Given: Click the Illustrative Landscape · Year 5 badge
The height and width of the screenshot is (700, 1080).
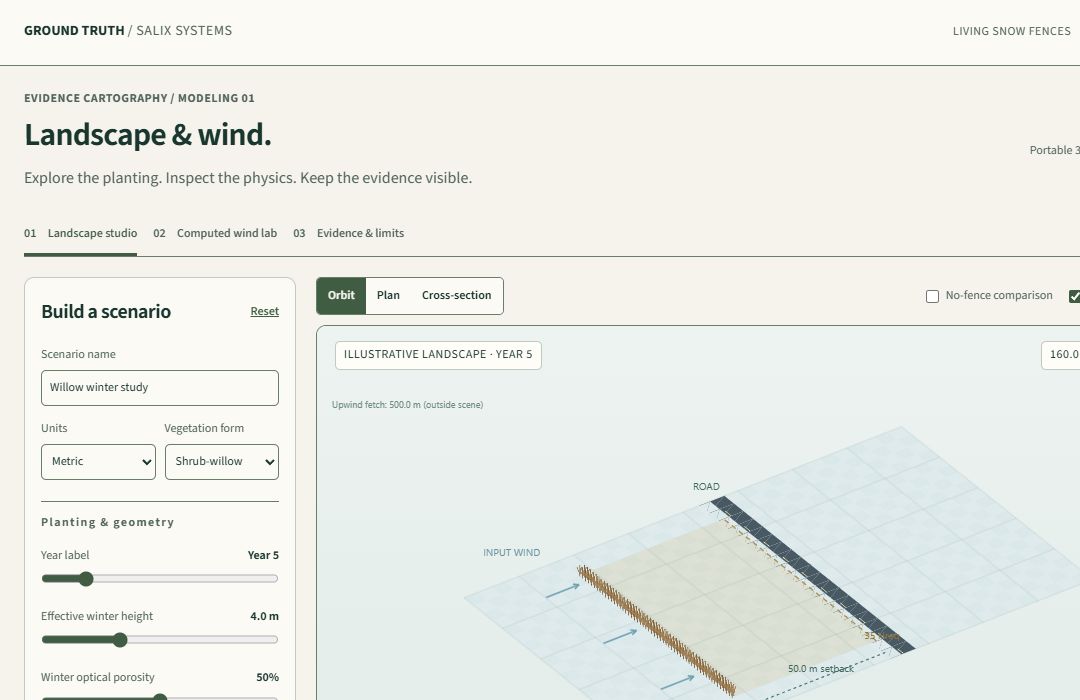Looking at the screenshot, I should coord(438,355).
